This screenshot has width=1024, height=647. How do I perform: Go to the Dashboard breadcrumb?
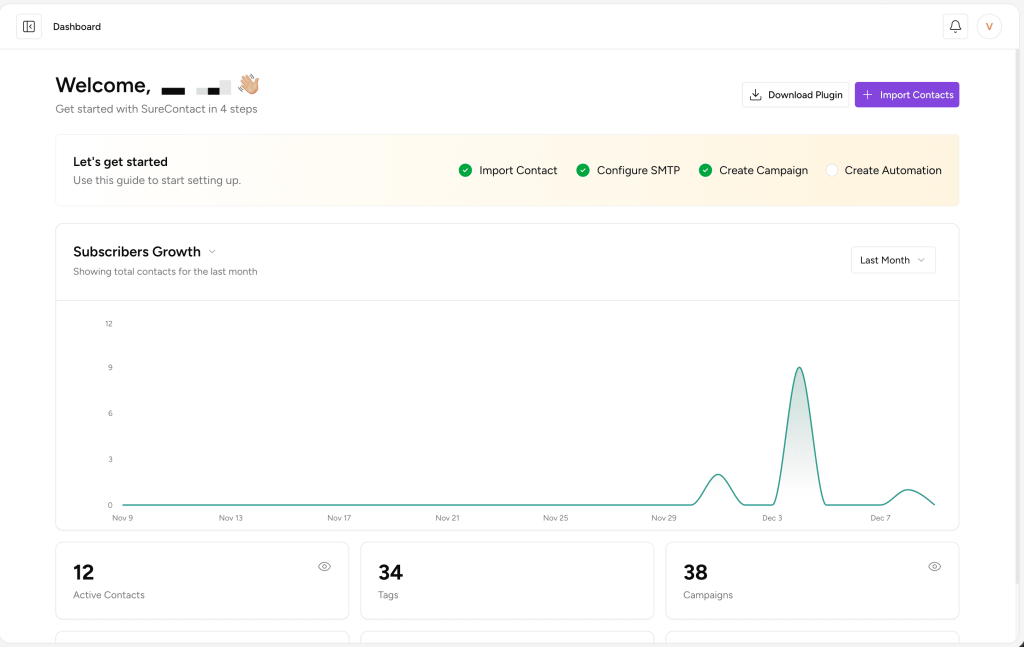click(x=77, y=27)
